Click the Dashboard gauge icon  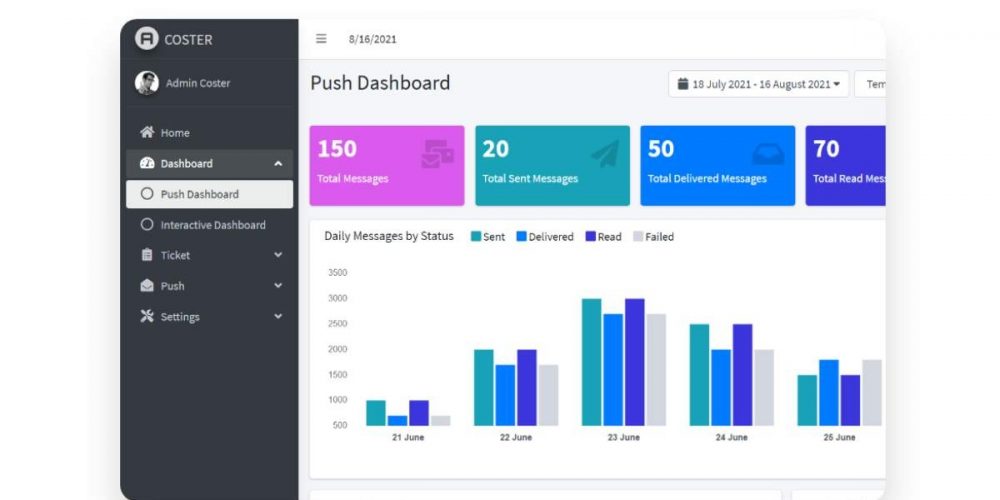pos(147,164)
